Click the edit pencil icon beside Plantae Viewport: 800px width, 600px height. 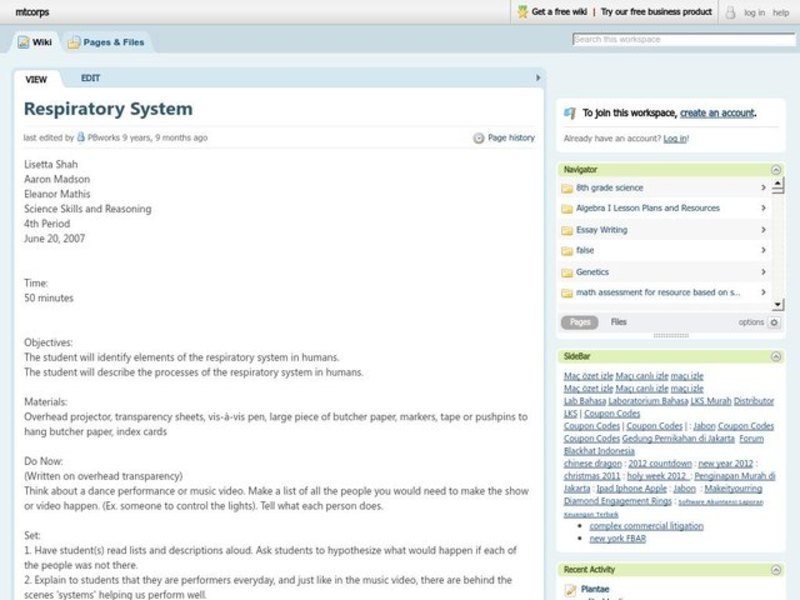(570, 589)
